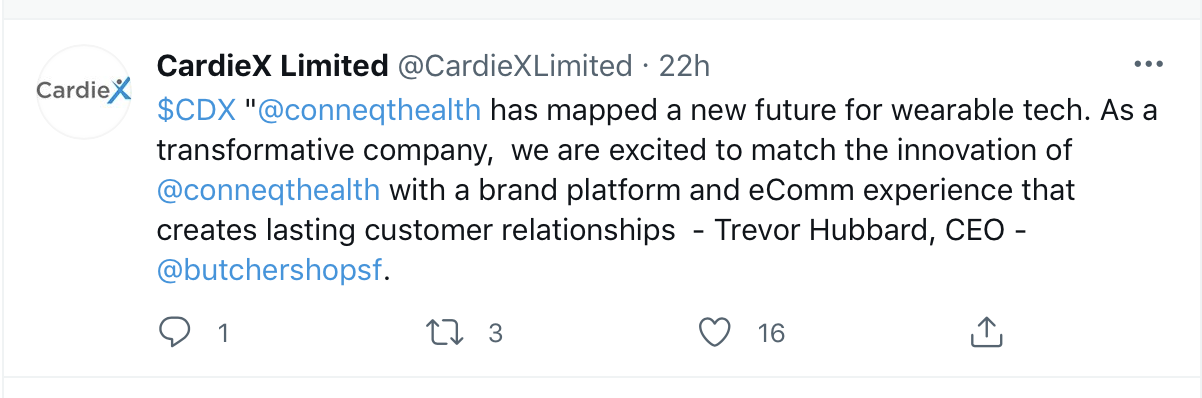Click the blue X in the CardieX logo
Screen dimensions: 1202x398
119,90
